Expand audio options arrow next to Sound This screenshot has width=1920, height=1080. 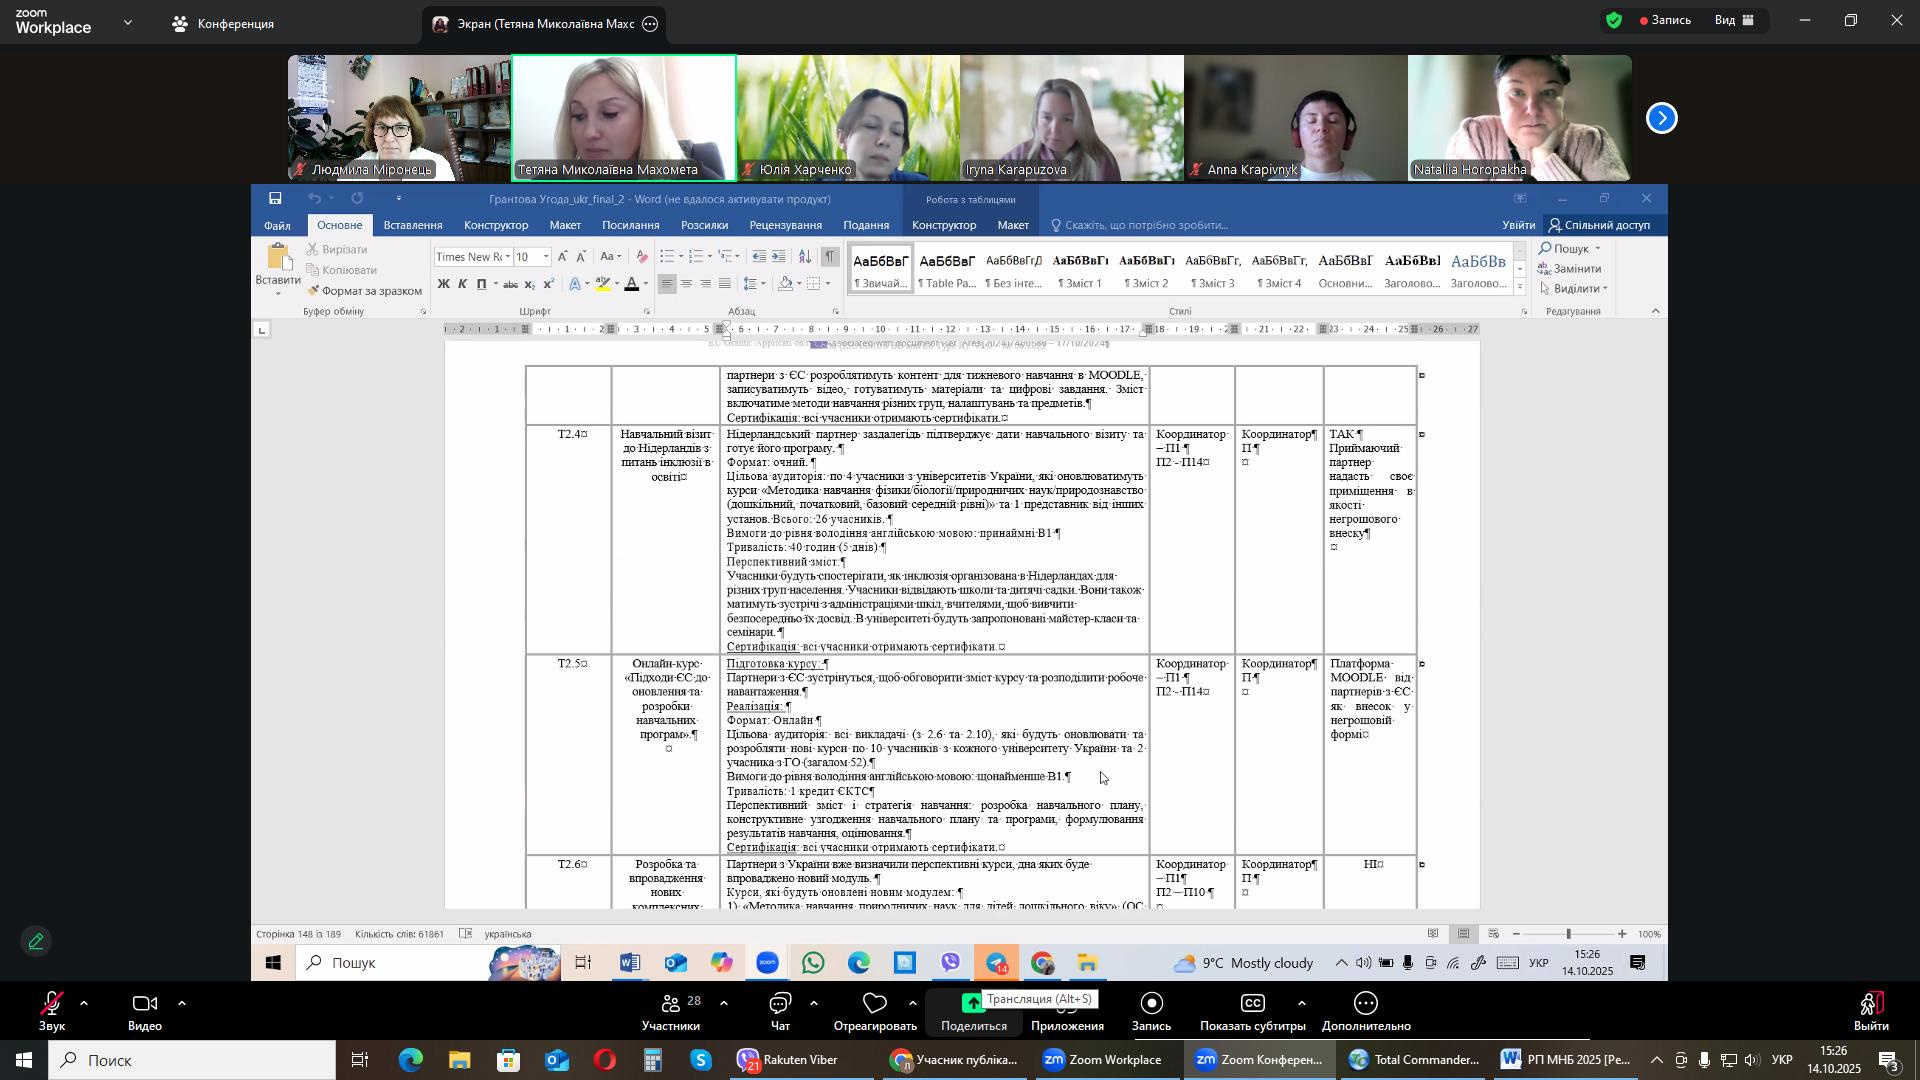84,1003
